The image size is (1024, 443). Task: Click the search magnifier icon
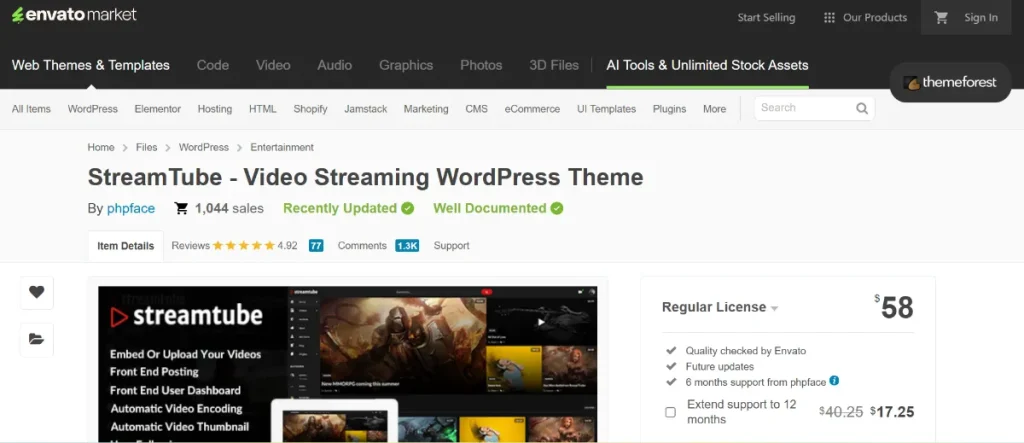(862, 108)
